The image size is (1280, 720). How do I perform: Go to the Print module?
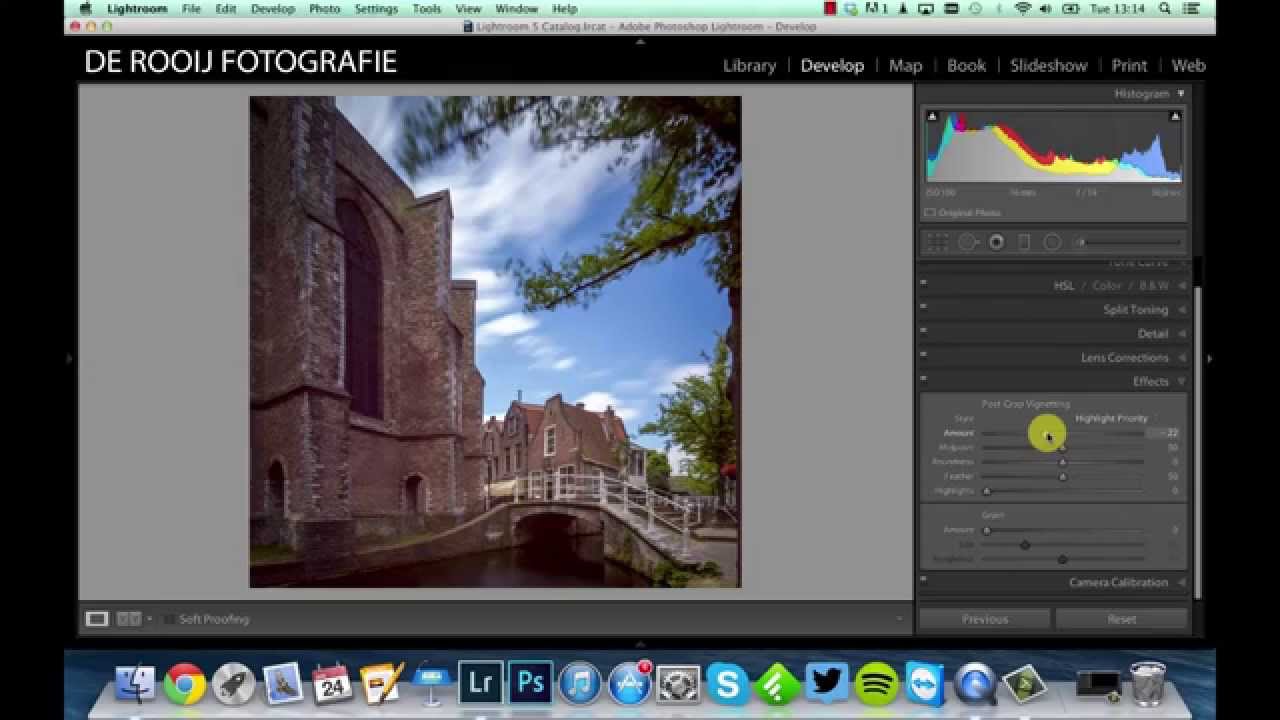tap(1129, 65)
